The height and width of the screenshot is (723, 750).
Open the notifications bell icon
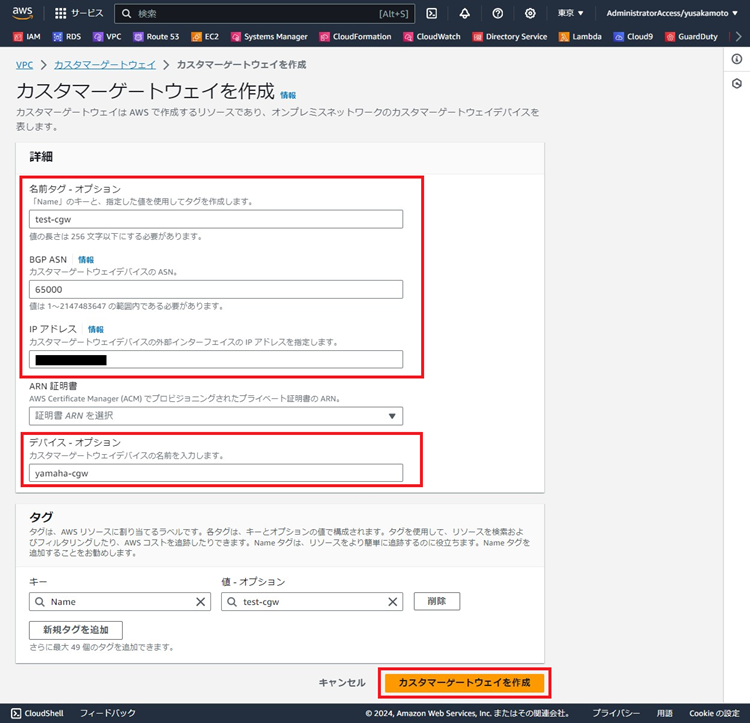(464, 13)
